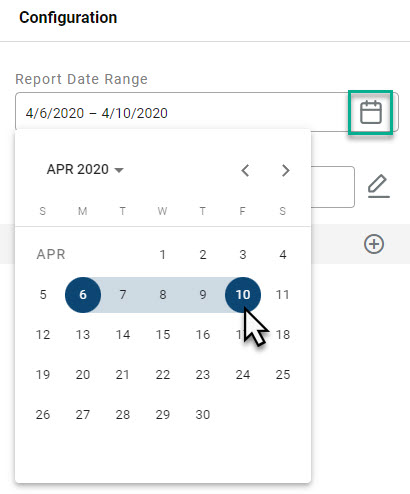Select April 4 date

pyautogui.click(x=283, y=255)
